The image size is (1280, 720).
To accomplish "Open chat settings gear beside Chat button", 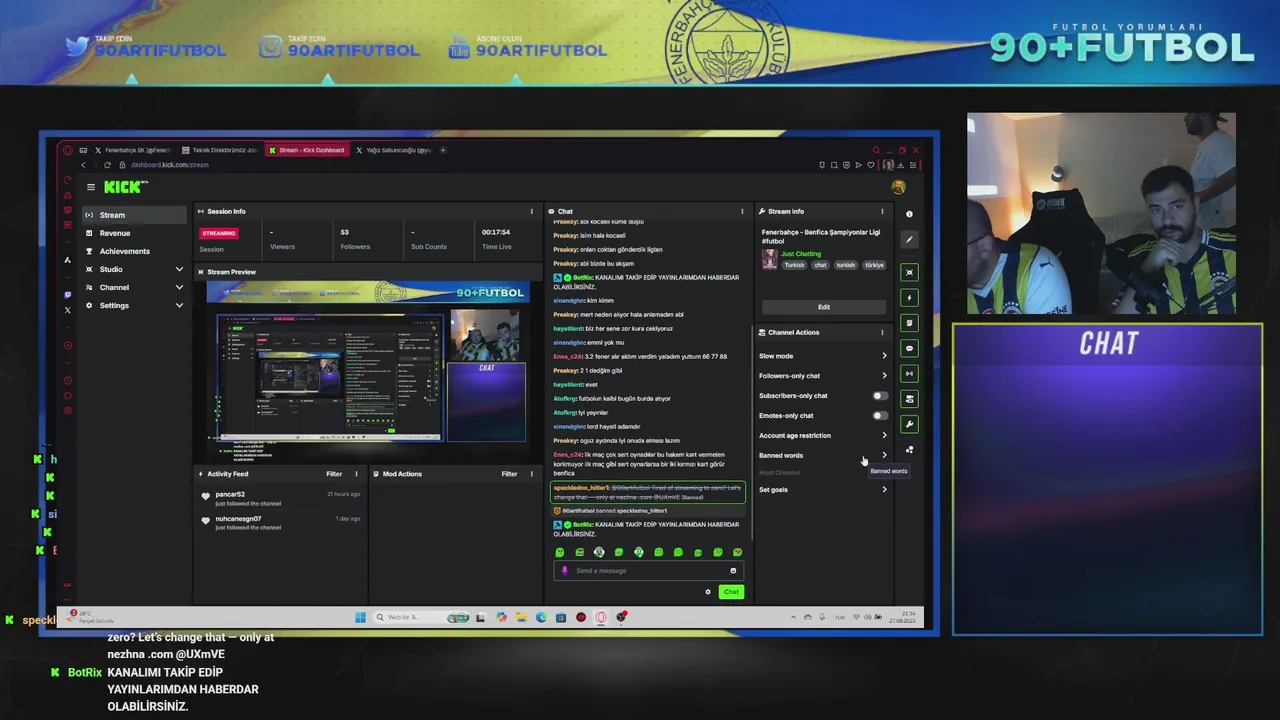I will point(708,592).
